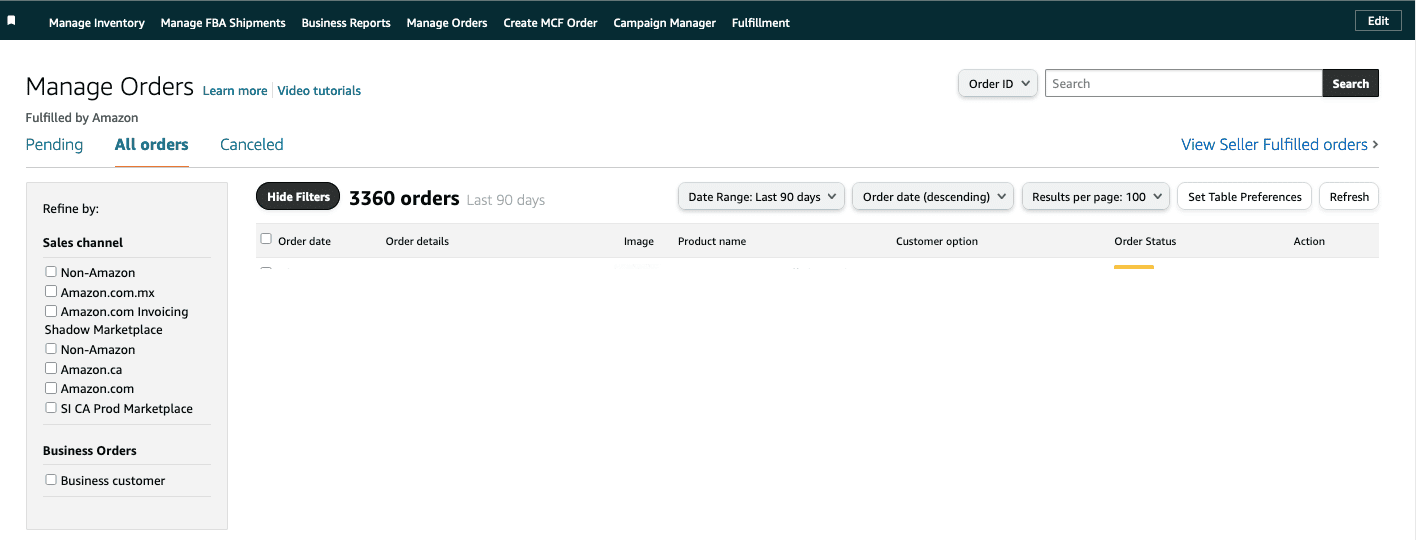Check the Non-Amazon checkbox above Amazon.ca
Screen dimensions: 1416x540
pyautogui.click(x=51, y=349)
